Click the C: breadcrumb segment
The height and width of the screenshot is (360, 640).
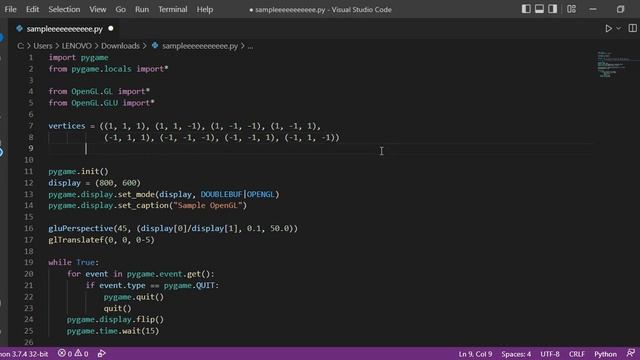click(20, 46)
